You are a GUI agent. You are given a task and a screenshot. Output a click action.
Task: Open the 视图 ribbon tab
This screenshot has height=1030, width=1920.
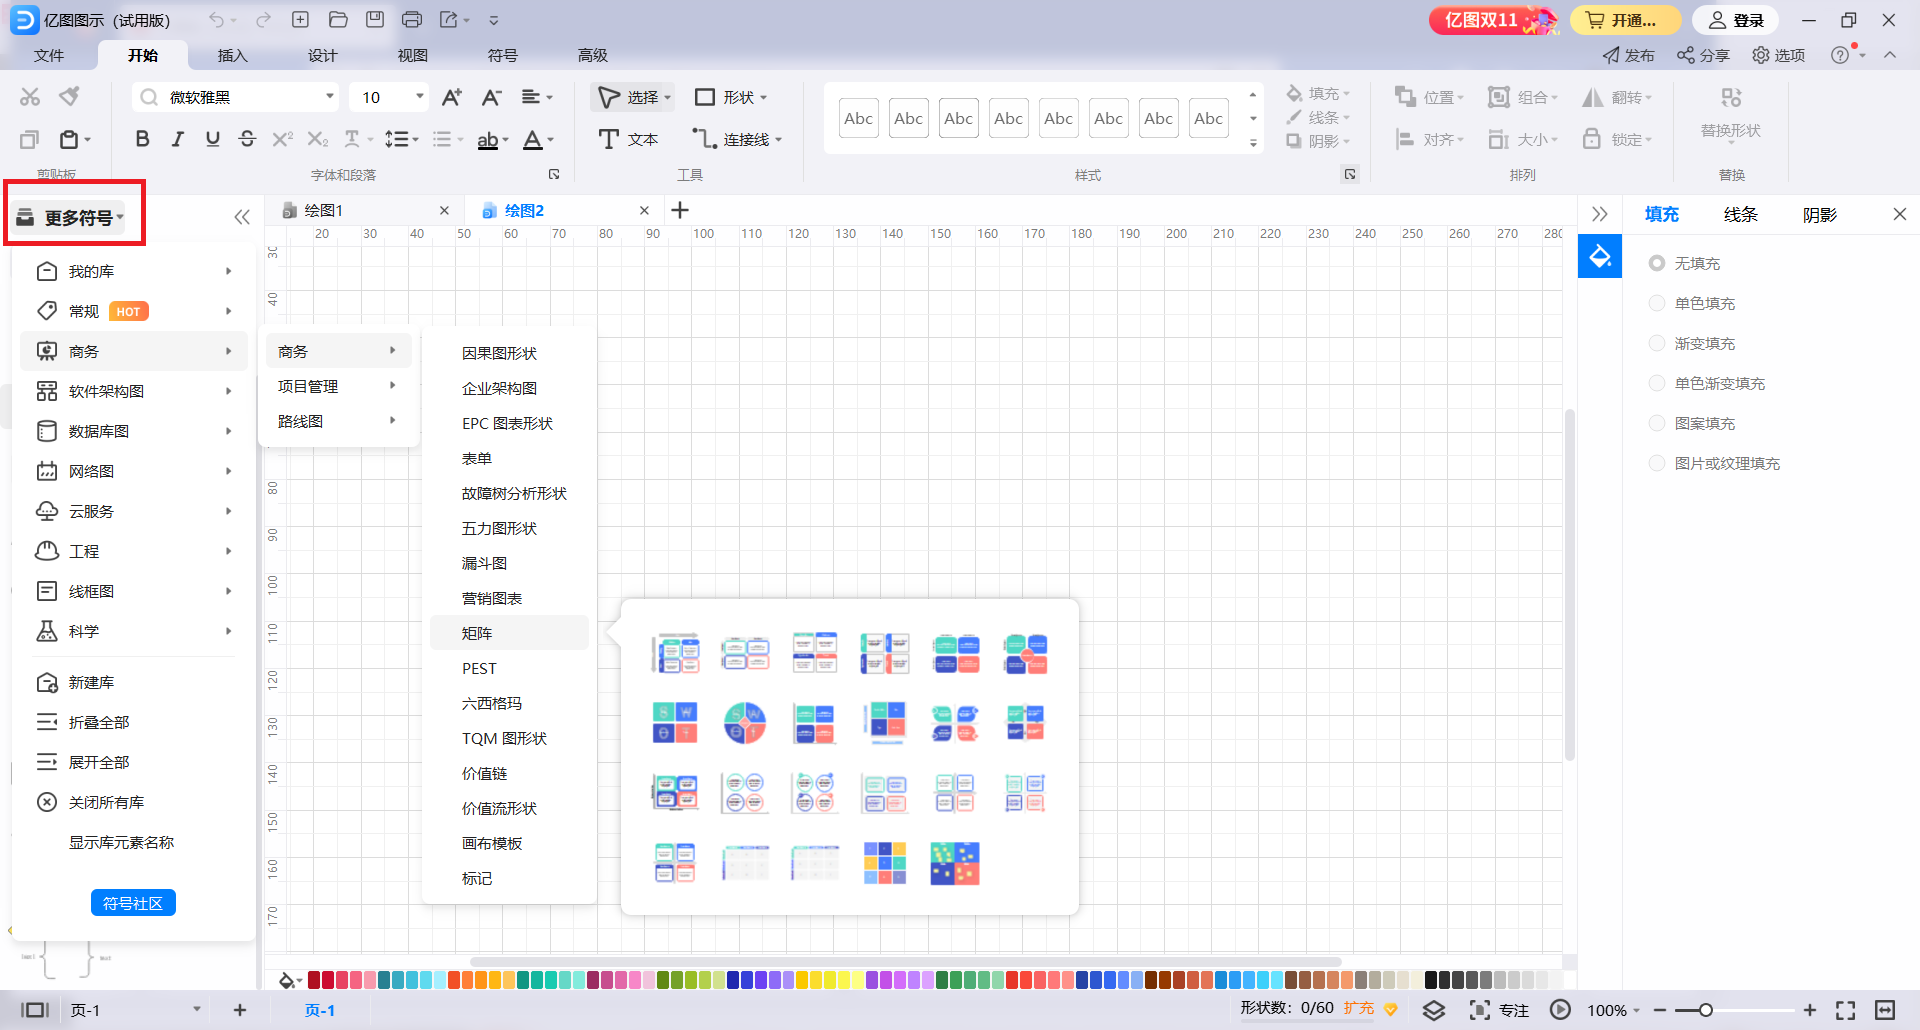412,55
